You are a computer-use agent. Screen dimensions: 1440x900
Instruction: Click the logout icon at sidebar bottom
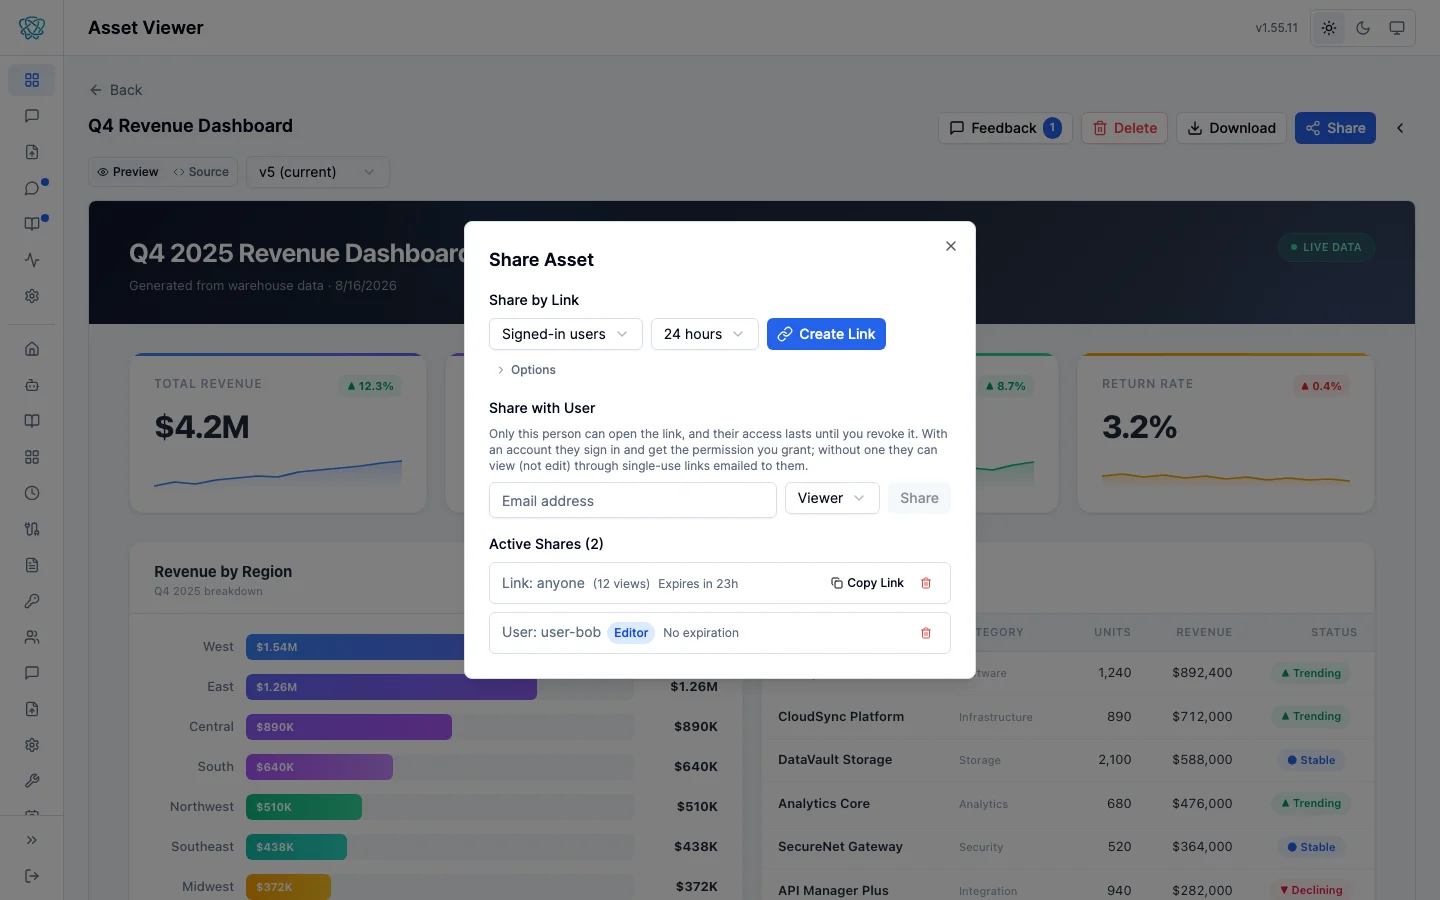[32, 876]
